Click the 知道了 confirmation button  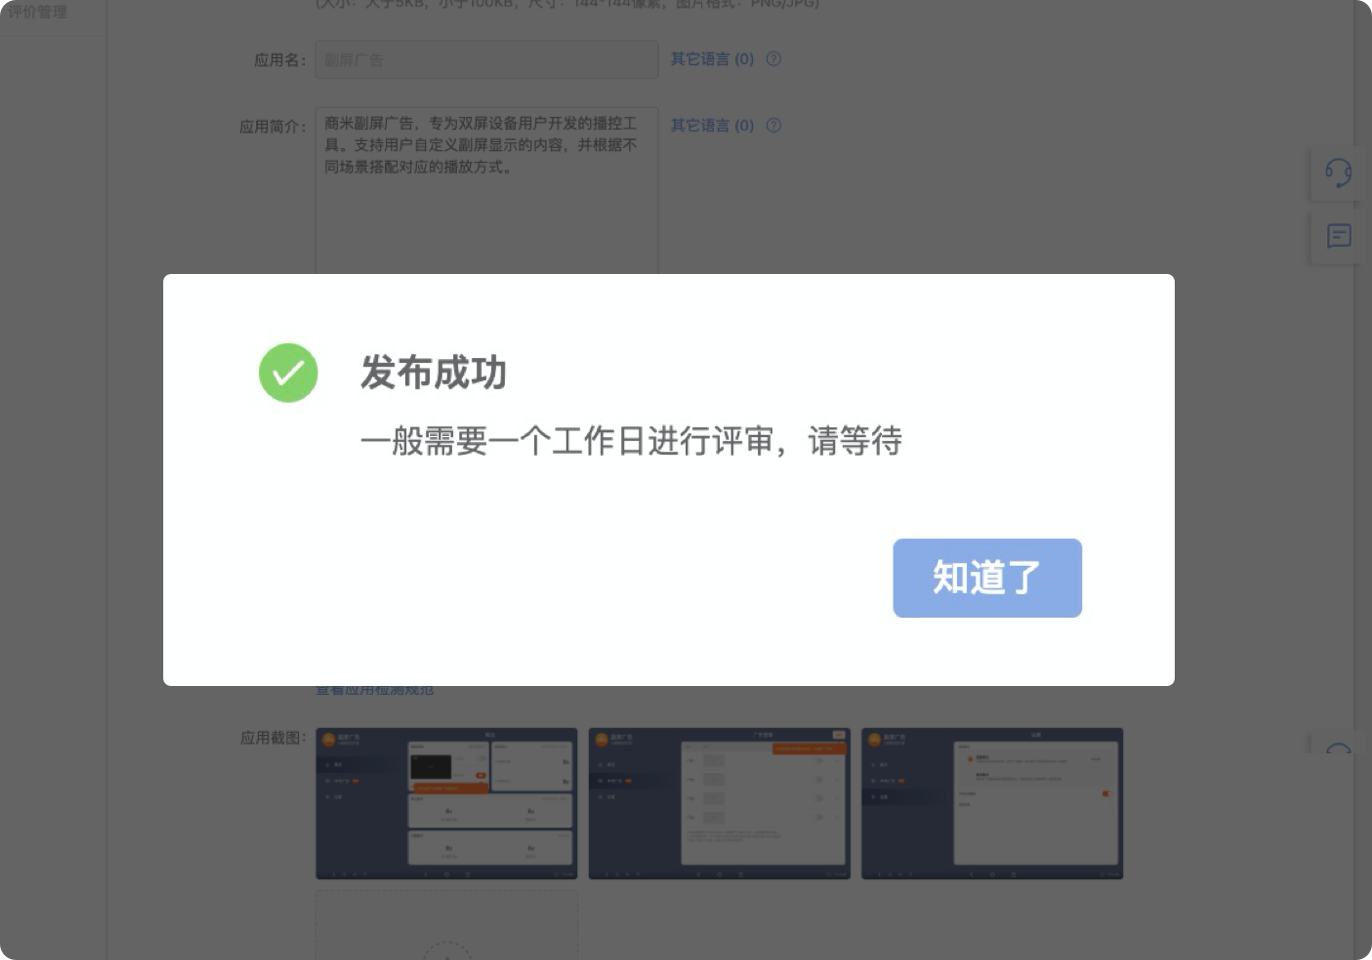(x=987, y=578)
